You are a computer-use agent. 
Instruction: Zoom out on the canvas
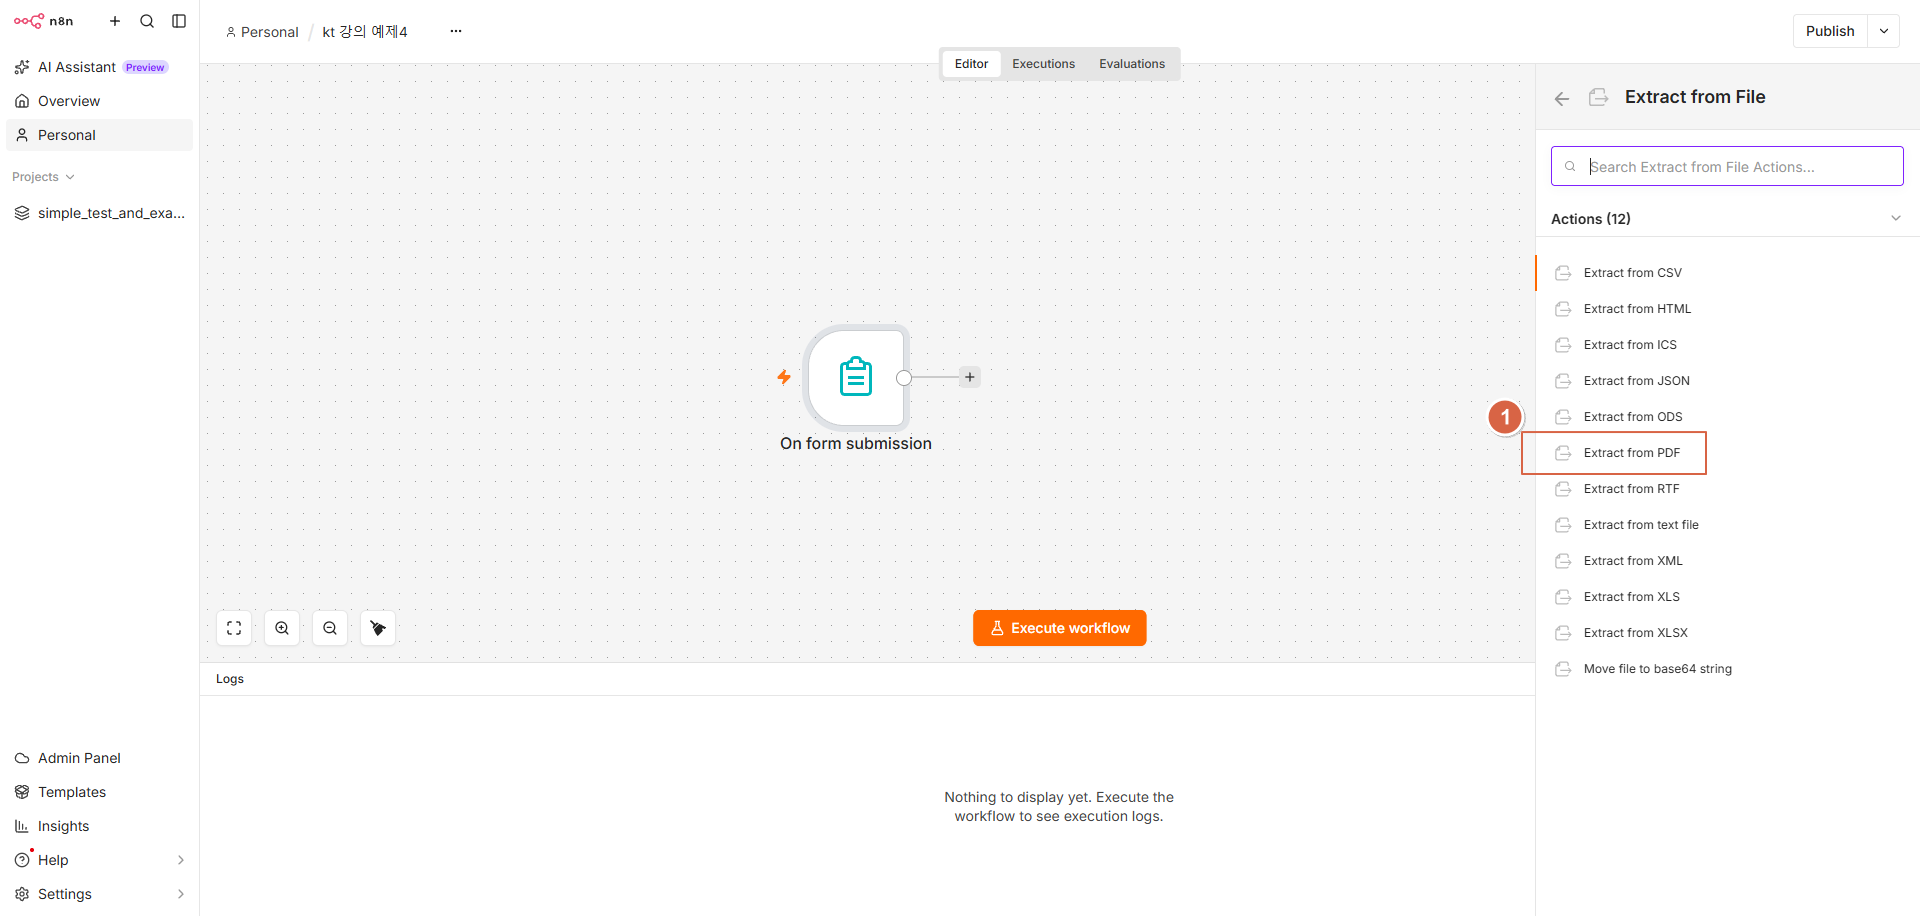pyautogui.click(x=330, y=628)
